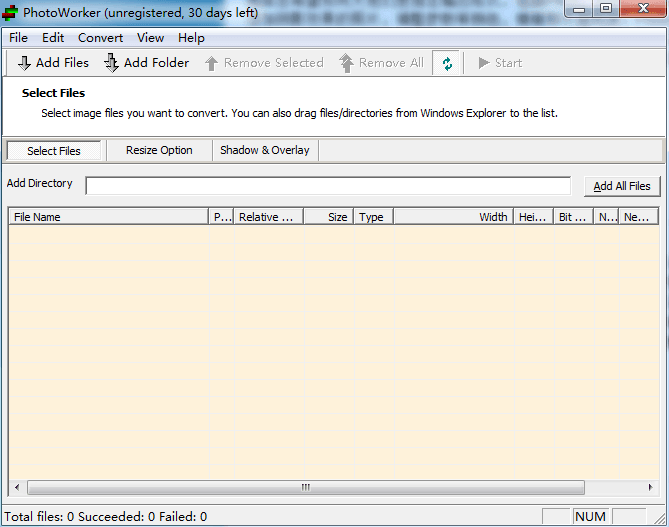Click the green refresh arrows icon
Screen dimensions: 669x527
click(447, 63)
